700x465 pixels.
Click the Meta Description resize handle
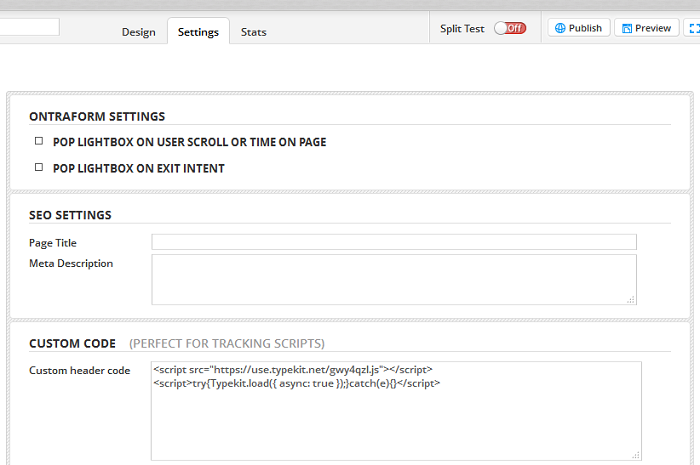click(x=631, y=300)
